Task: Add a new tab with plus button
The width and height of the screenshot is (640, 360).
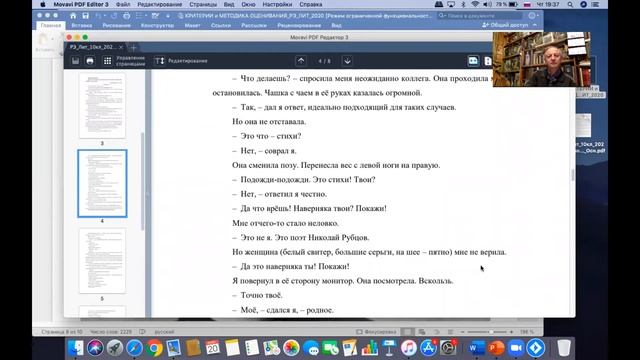Action: 133,47
